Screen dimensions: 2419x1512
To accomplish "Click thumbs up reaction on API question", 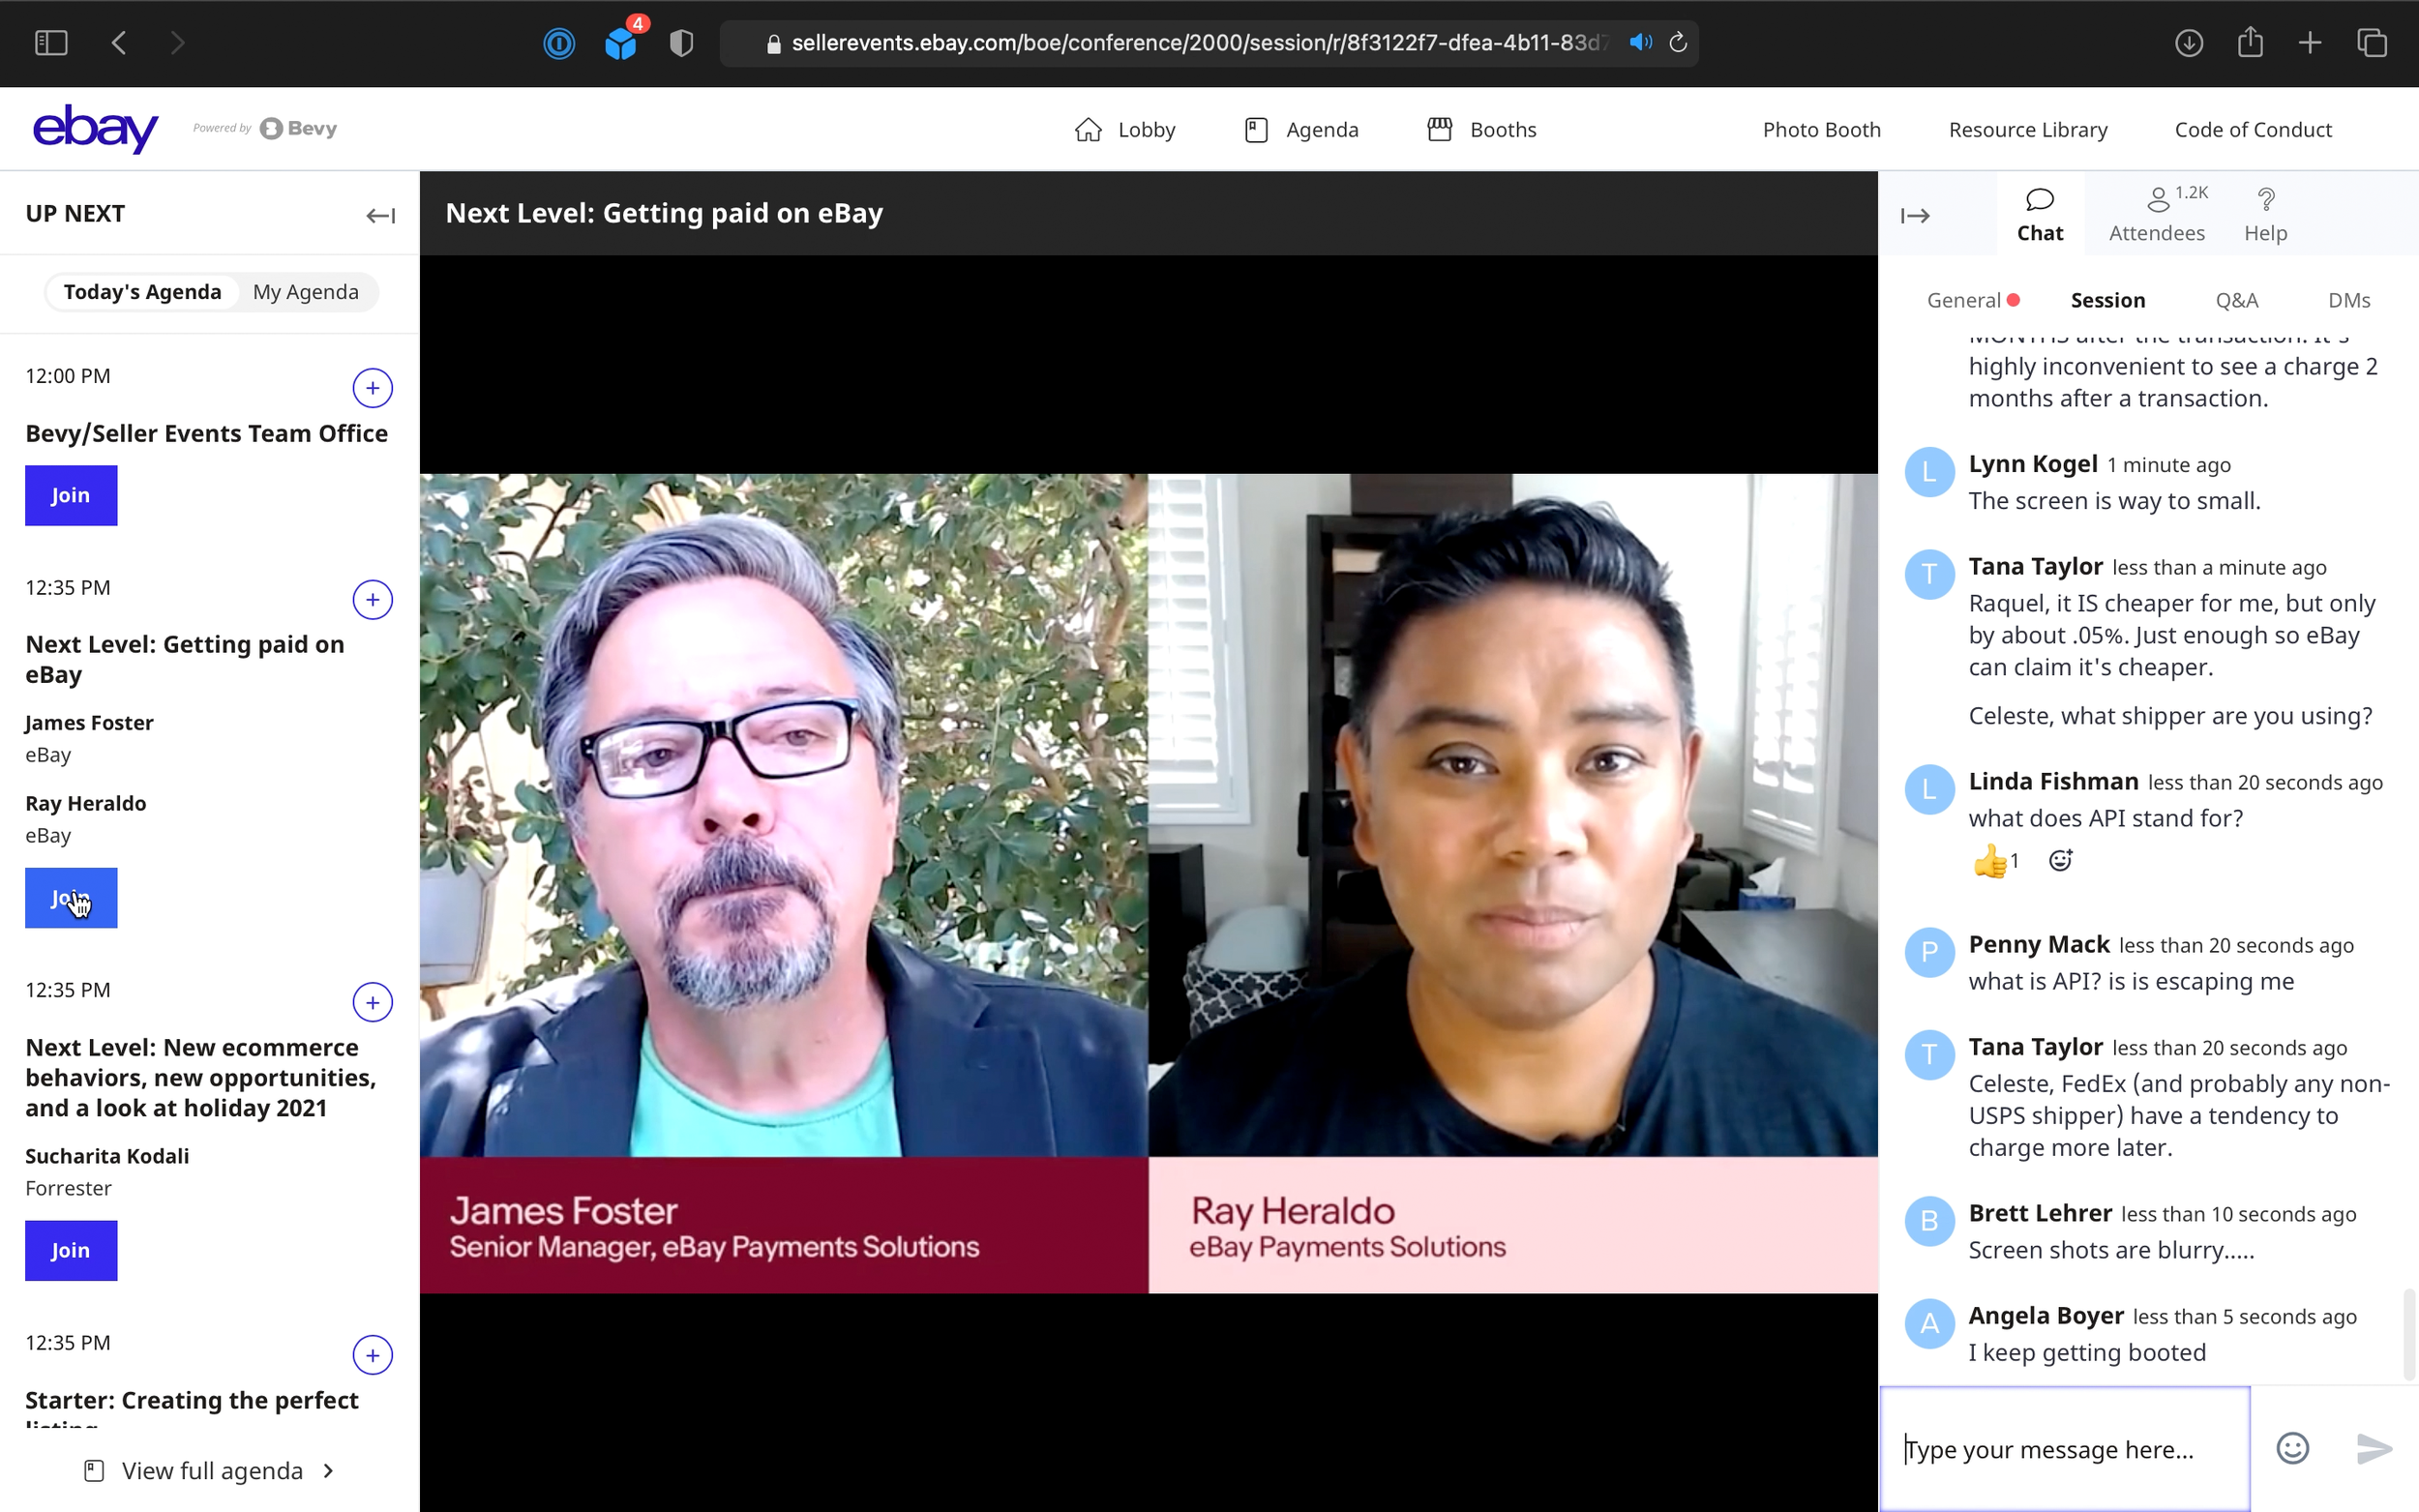I will (x=1990, y=860).
